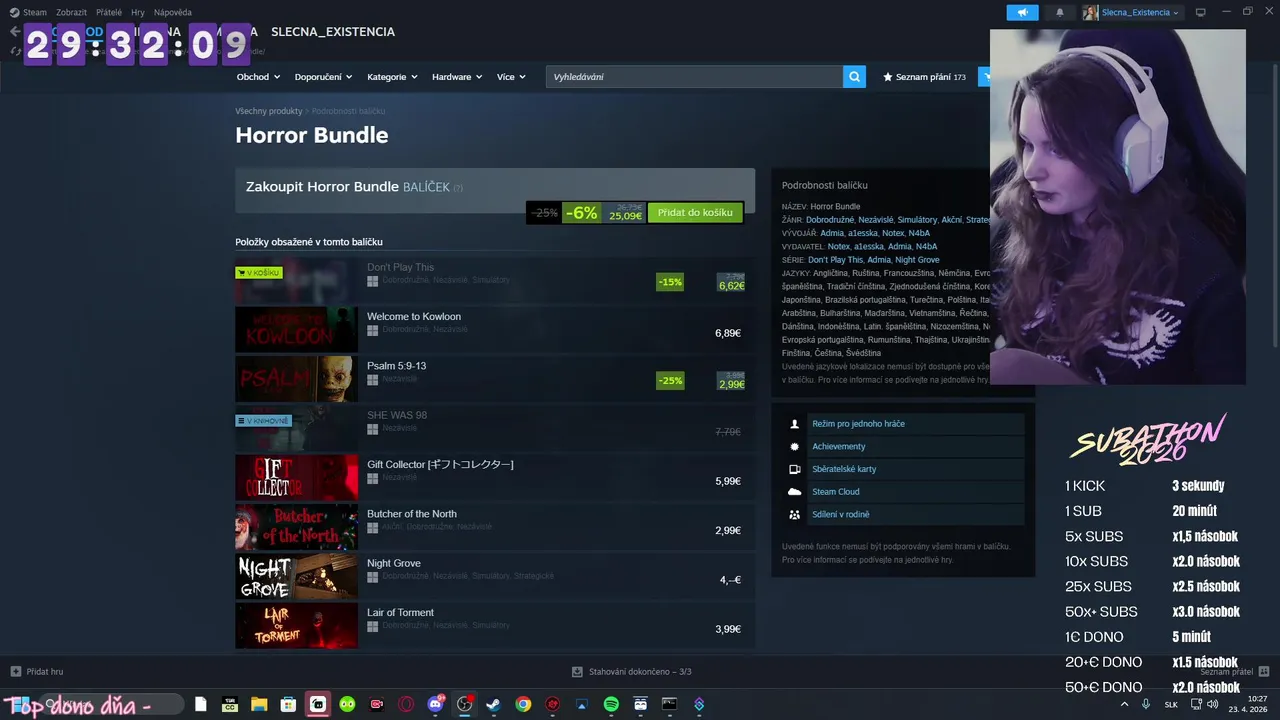1280x720 pixels.
Task: Click developer link Admia
Action: [832, 233]
